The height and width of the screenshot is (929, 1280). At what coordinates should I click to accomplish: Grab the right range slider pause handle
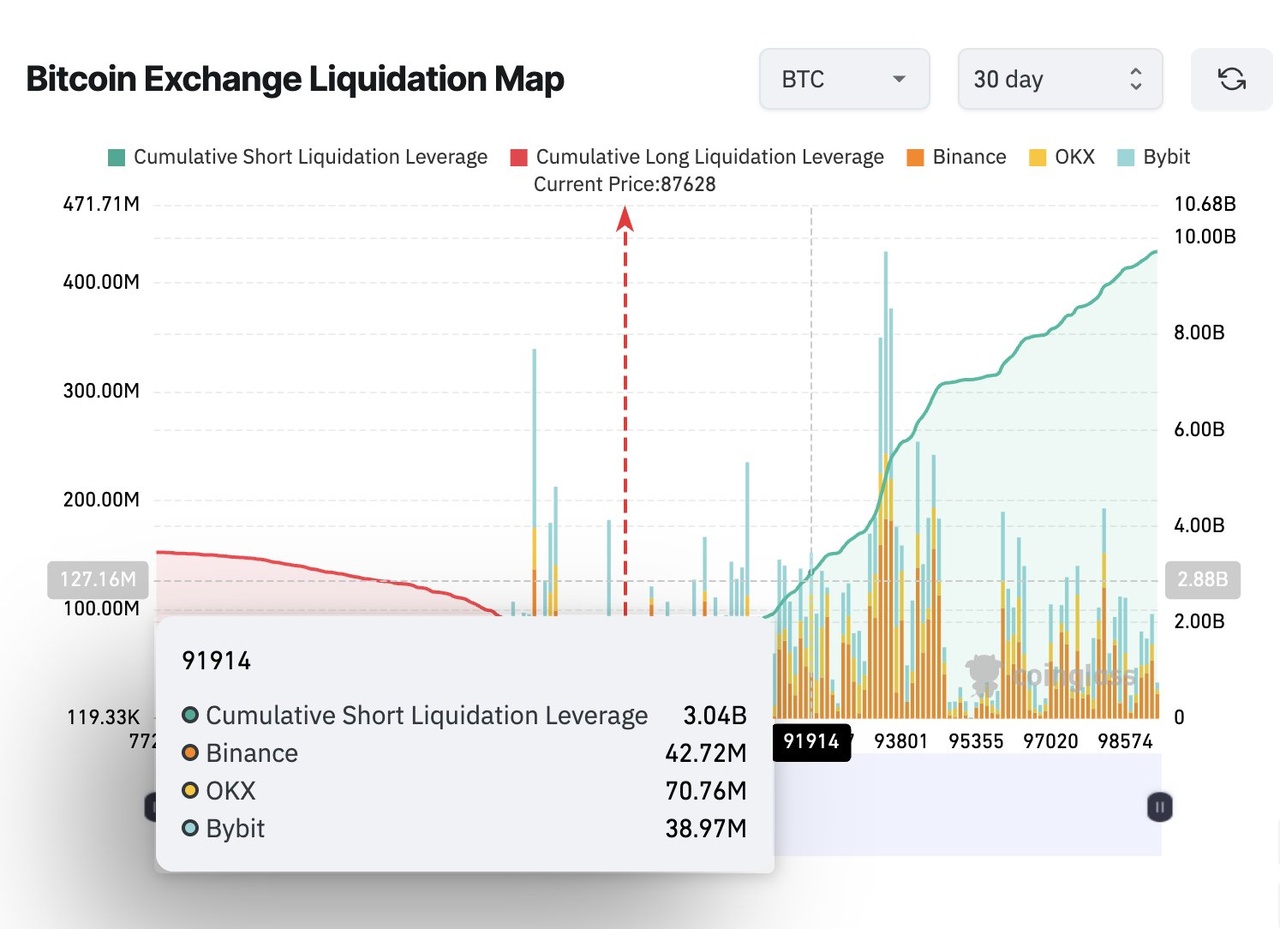1159,807
